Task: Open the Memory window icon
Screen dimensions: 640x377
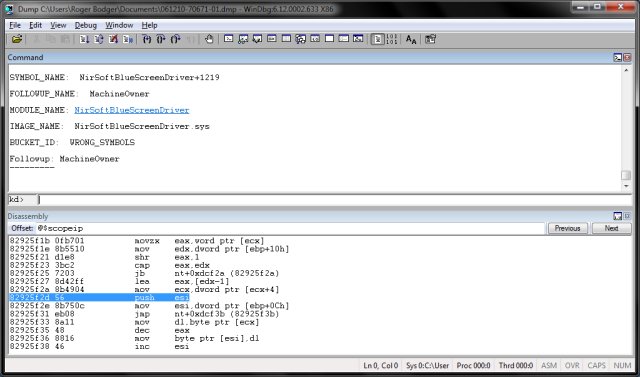Action: 287,39
